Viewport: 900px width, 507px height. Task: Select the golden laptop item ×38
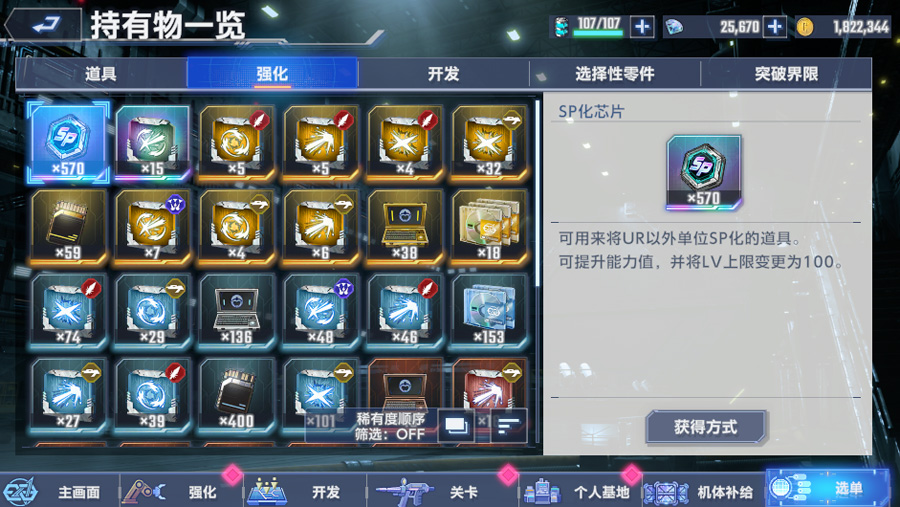pyautogui.click(x=405, y=227)
